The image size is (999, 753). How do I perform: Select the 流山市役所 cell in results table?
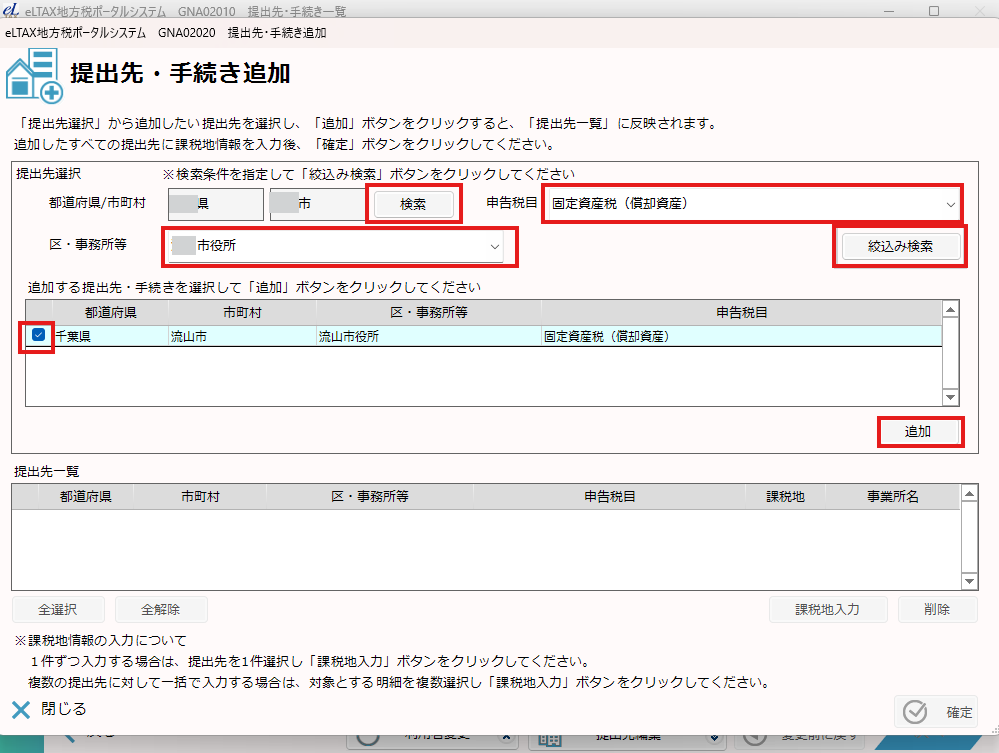(427, 337)
